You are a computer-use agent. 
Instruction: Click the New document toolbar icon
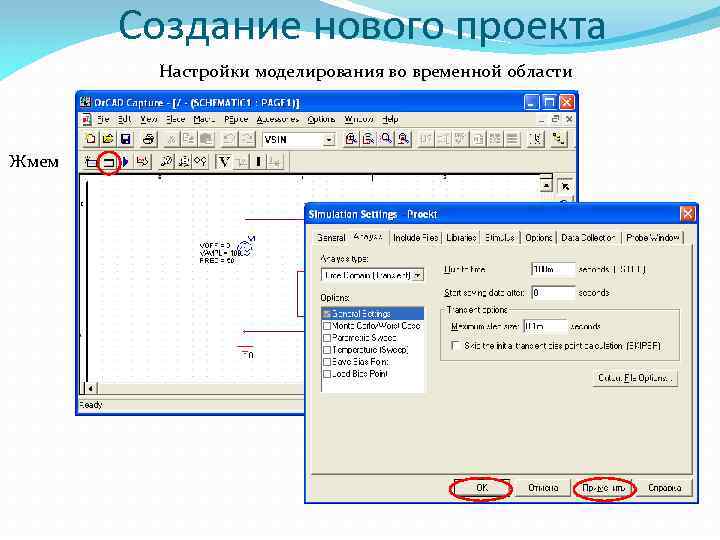click(x=90, y=139)
